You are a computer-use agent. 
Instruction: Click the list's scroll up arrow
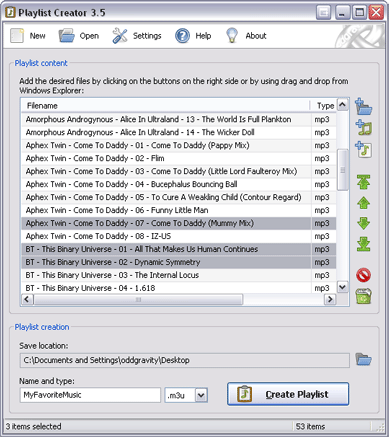click(343, 105)
